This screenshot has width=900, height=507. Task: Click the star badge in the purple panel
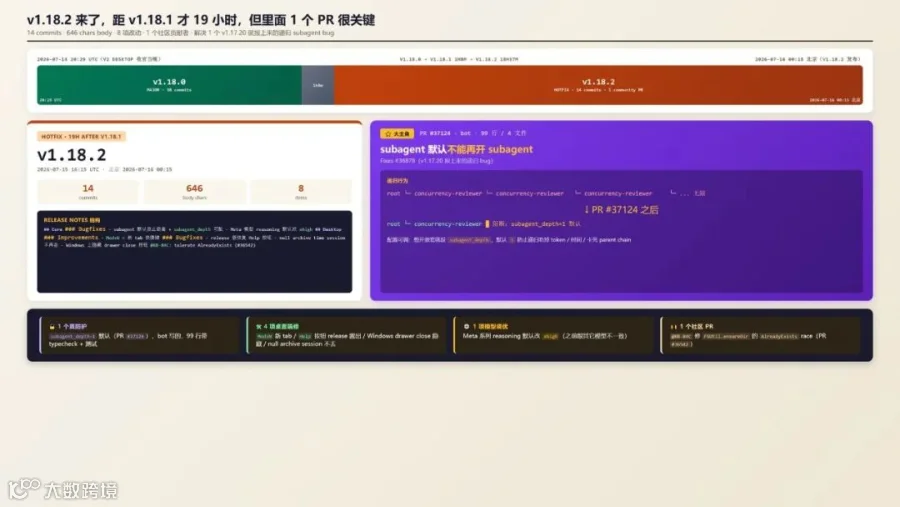tap(397, 134)
